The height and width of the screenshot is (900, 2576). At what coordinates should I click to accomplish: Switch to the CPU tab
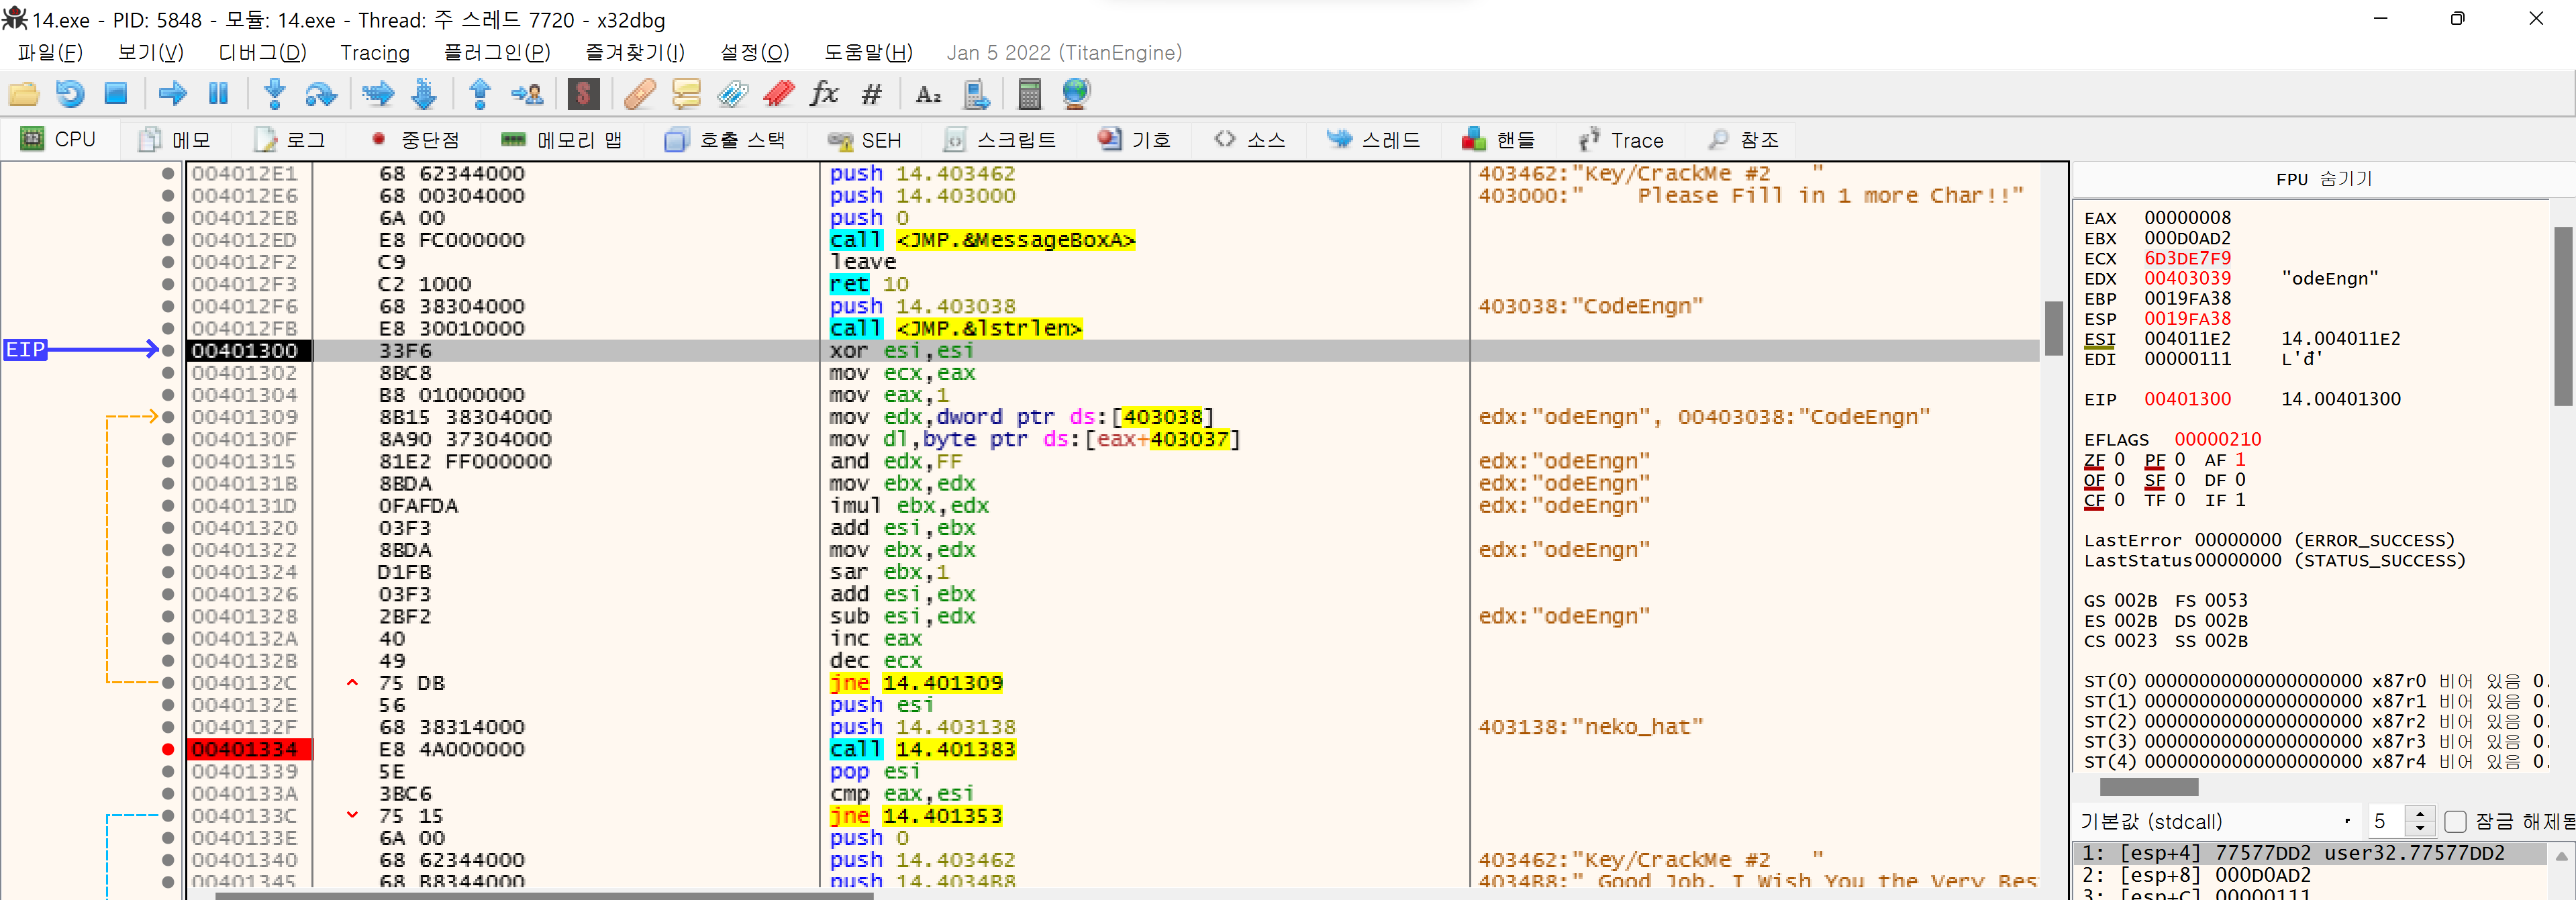point(59,139)
